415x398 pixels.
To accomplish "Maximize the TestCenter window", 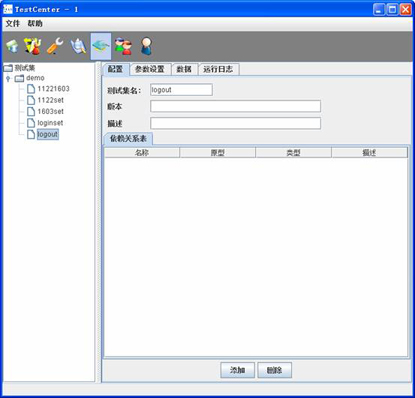I will point(392,9).
